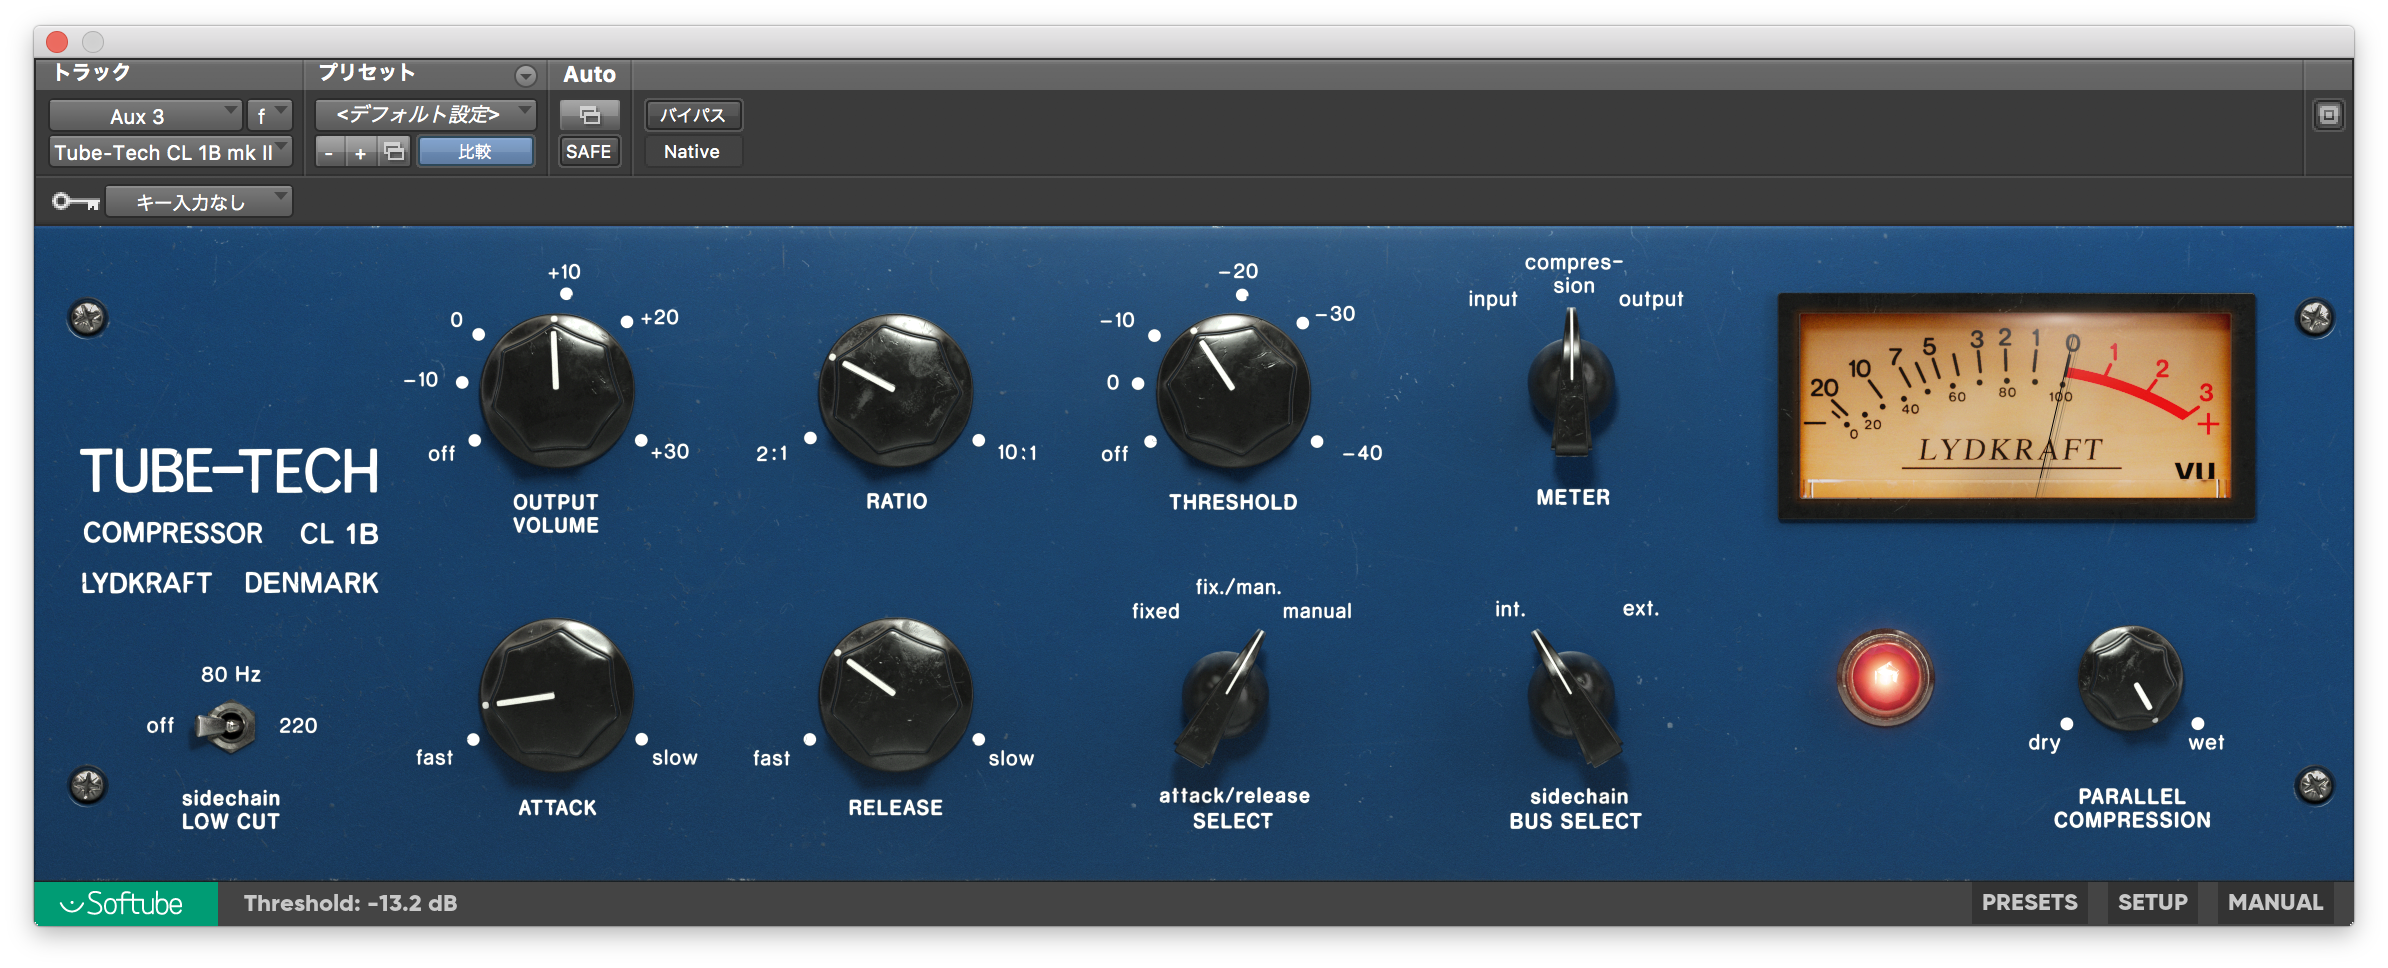Click the "-40" threshold marking

click(1362, 453)
